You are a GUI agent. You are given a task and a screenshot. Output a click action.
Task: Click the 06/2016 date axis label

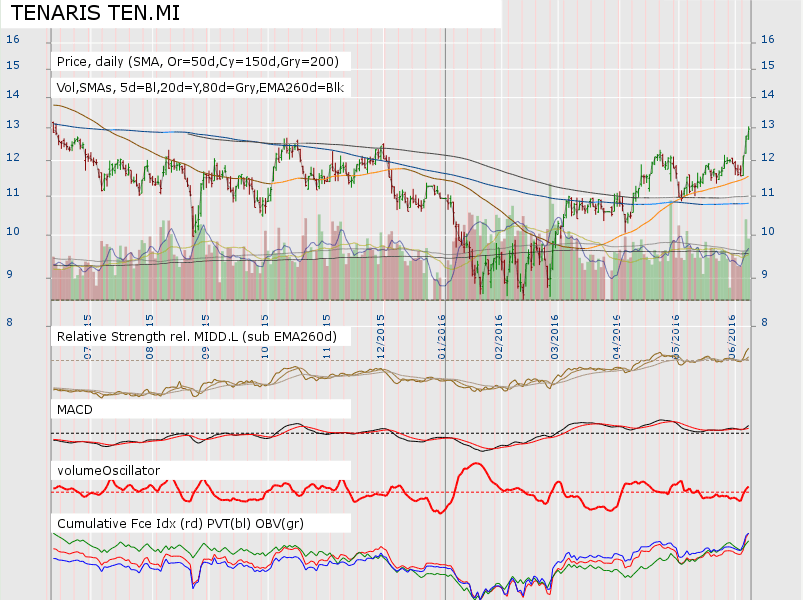click(732, 337)
